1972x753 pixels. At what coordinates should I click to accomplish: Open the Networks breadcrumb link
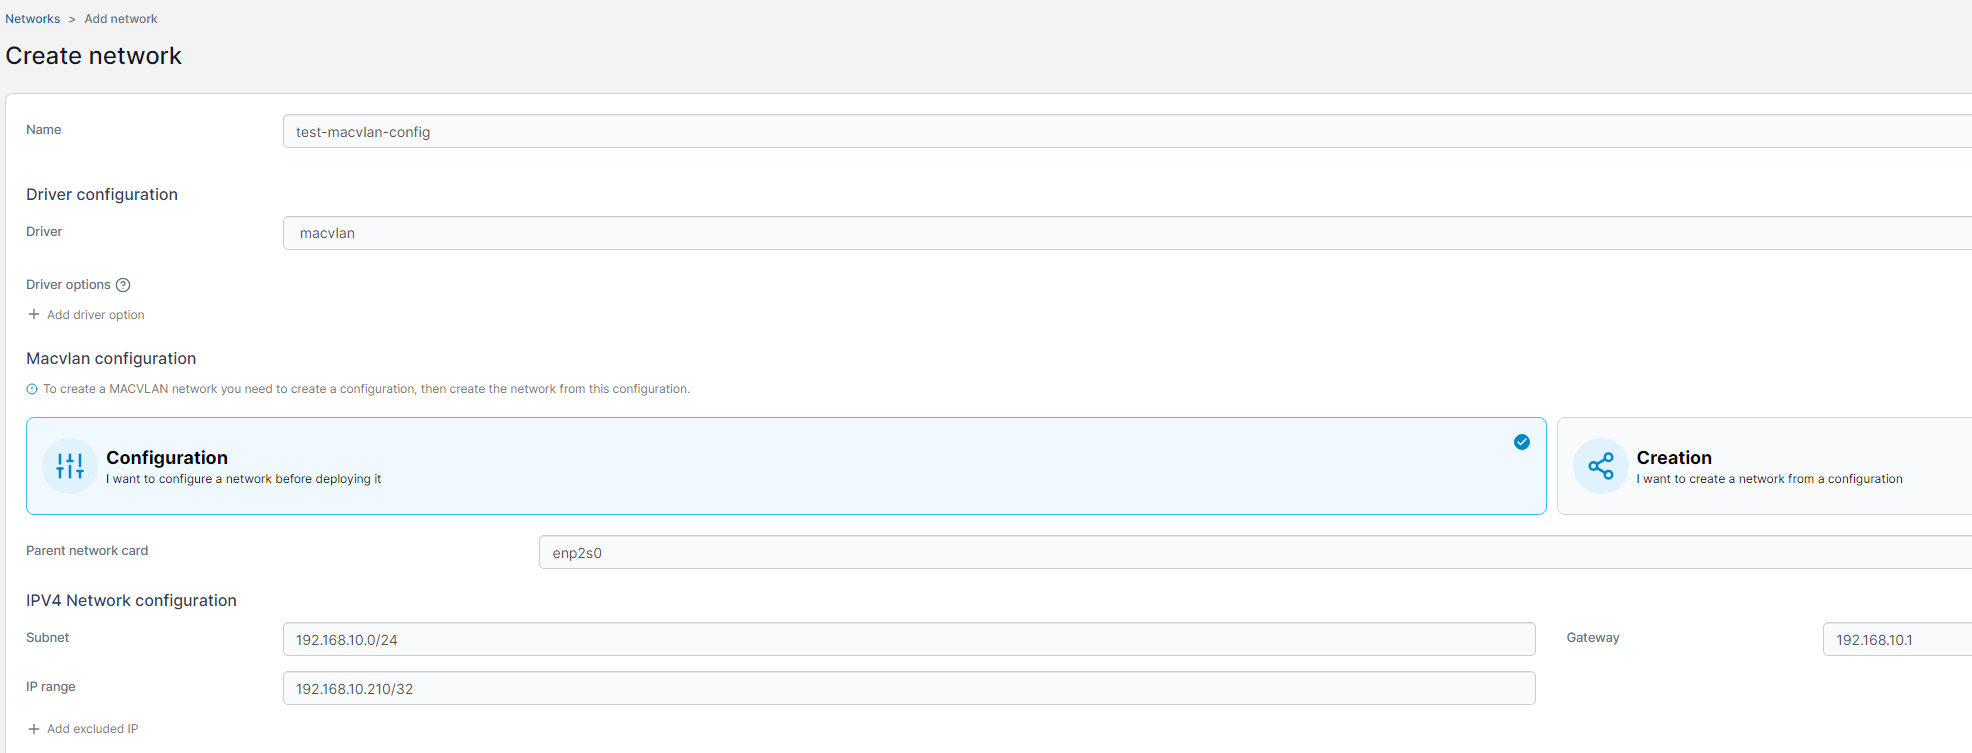33,19
